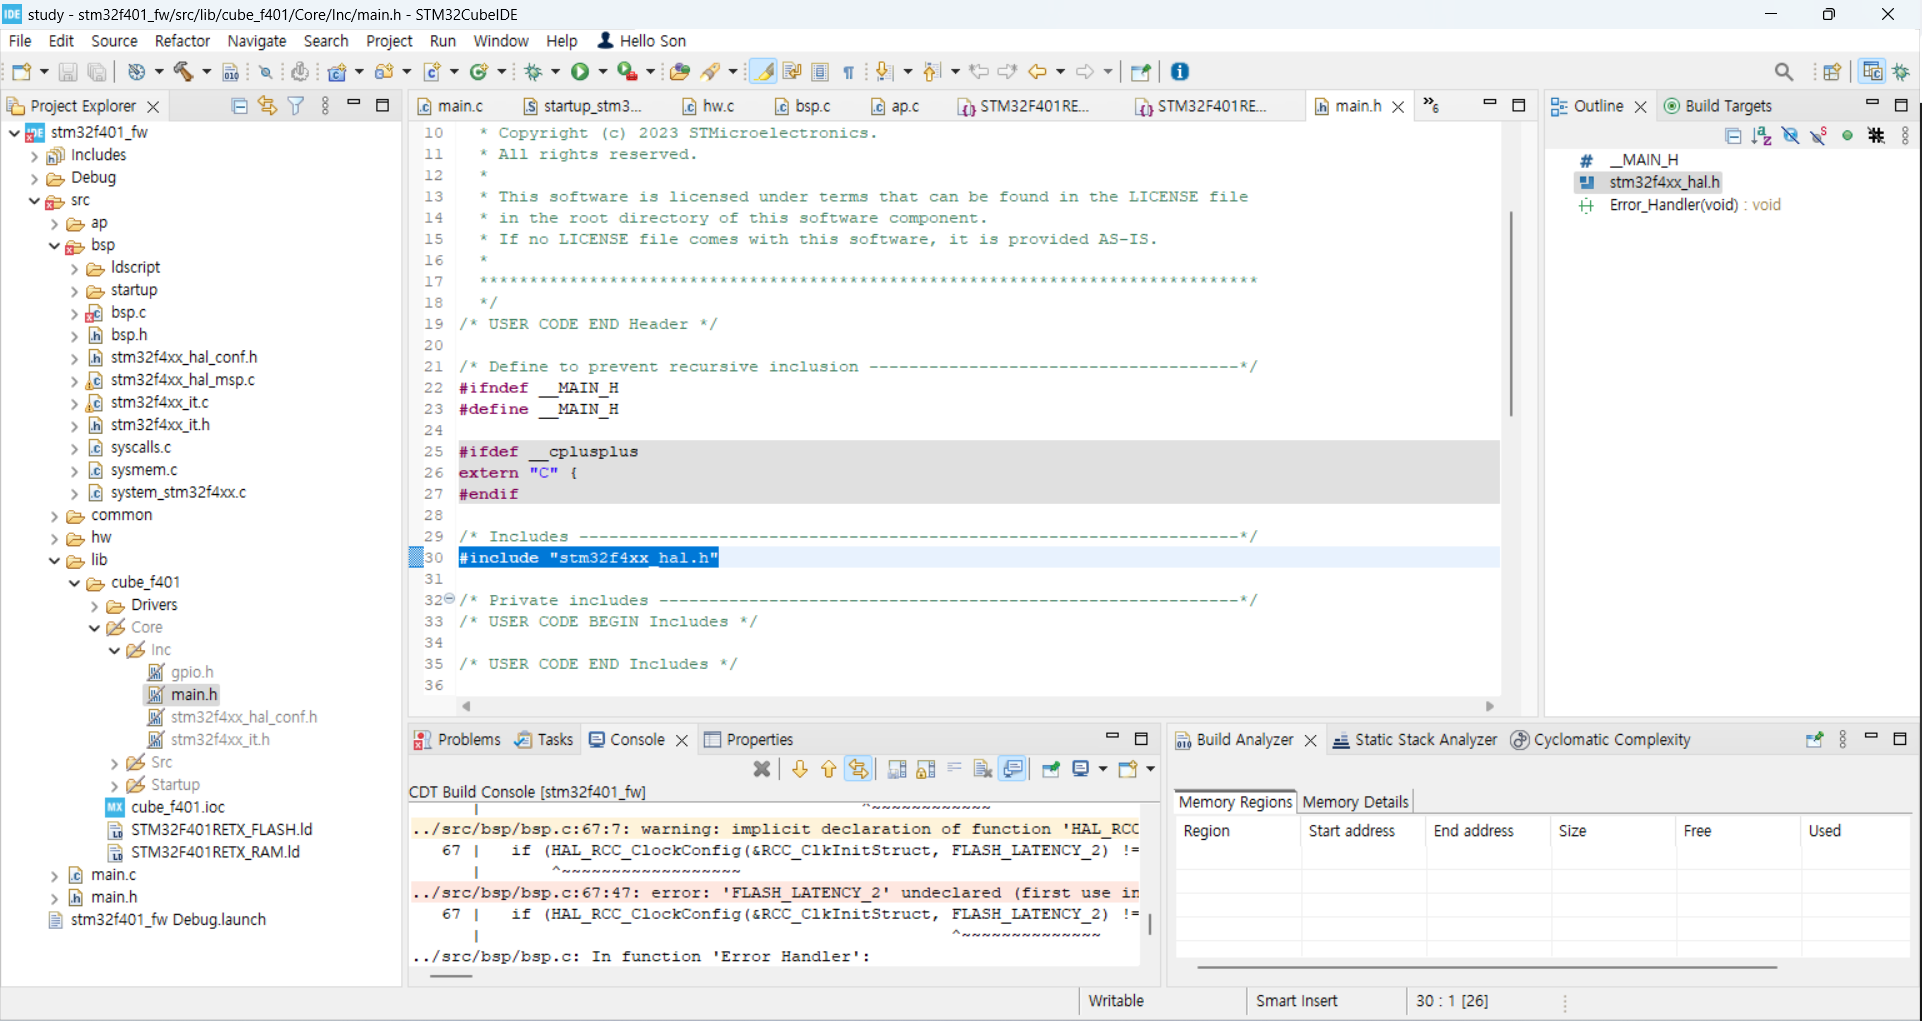The height and width of the screenshot is (1021, 1922).
Task: Click the Pin Console icon
Action: tap(1051, 768)
